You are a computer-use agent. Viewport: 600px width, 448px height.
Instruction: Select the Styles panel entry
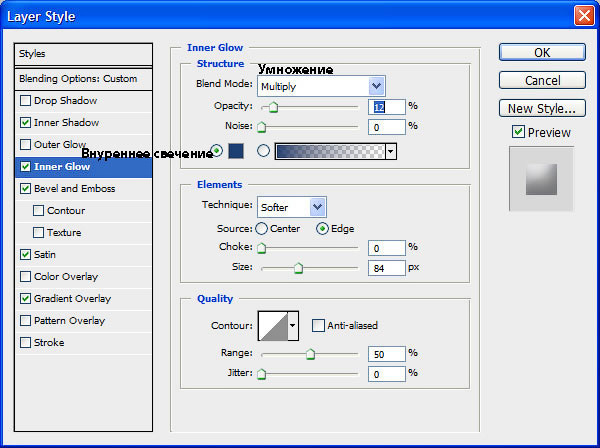tap(83, 54)
